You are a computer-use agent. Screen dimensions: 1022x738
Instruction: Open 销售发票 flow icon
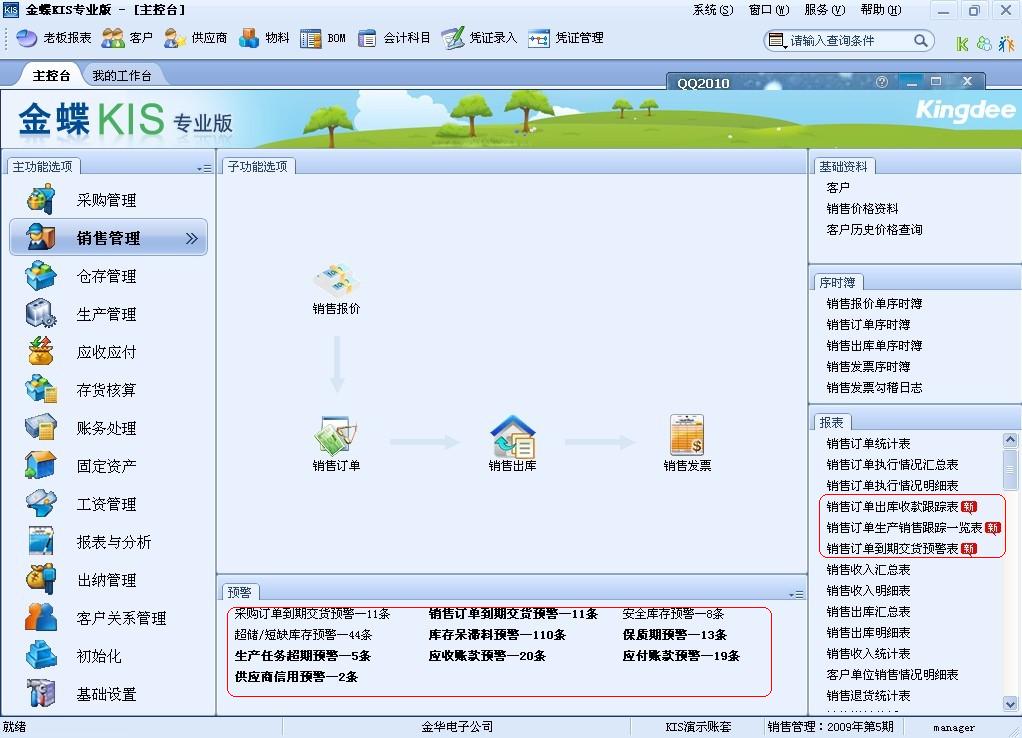[x=687, y=435]
